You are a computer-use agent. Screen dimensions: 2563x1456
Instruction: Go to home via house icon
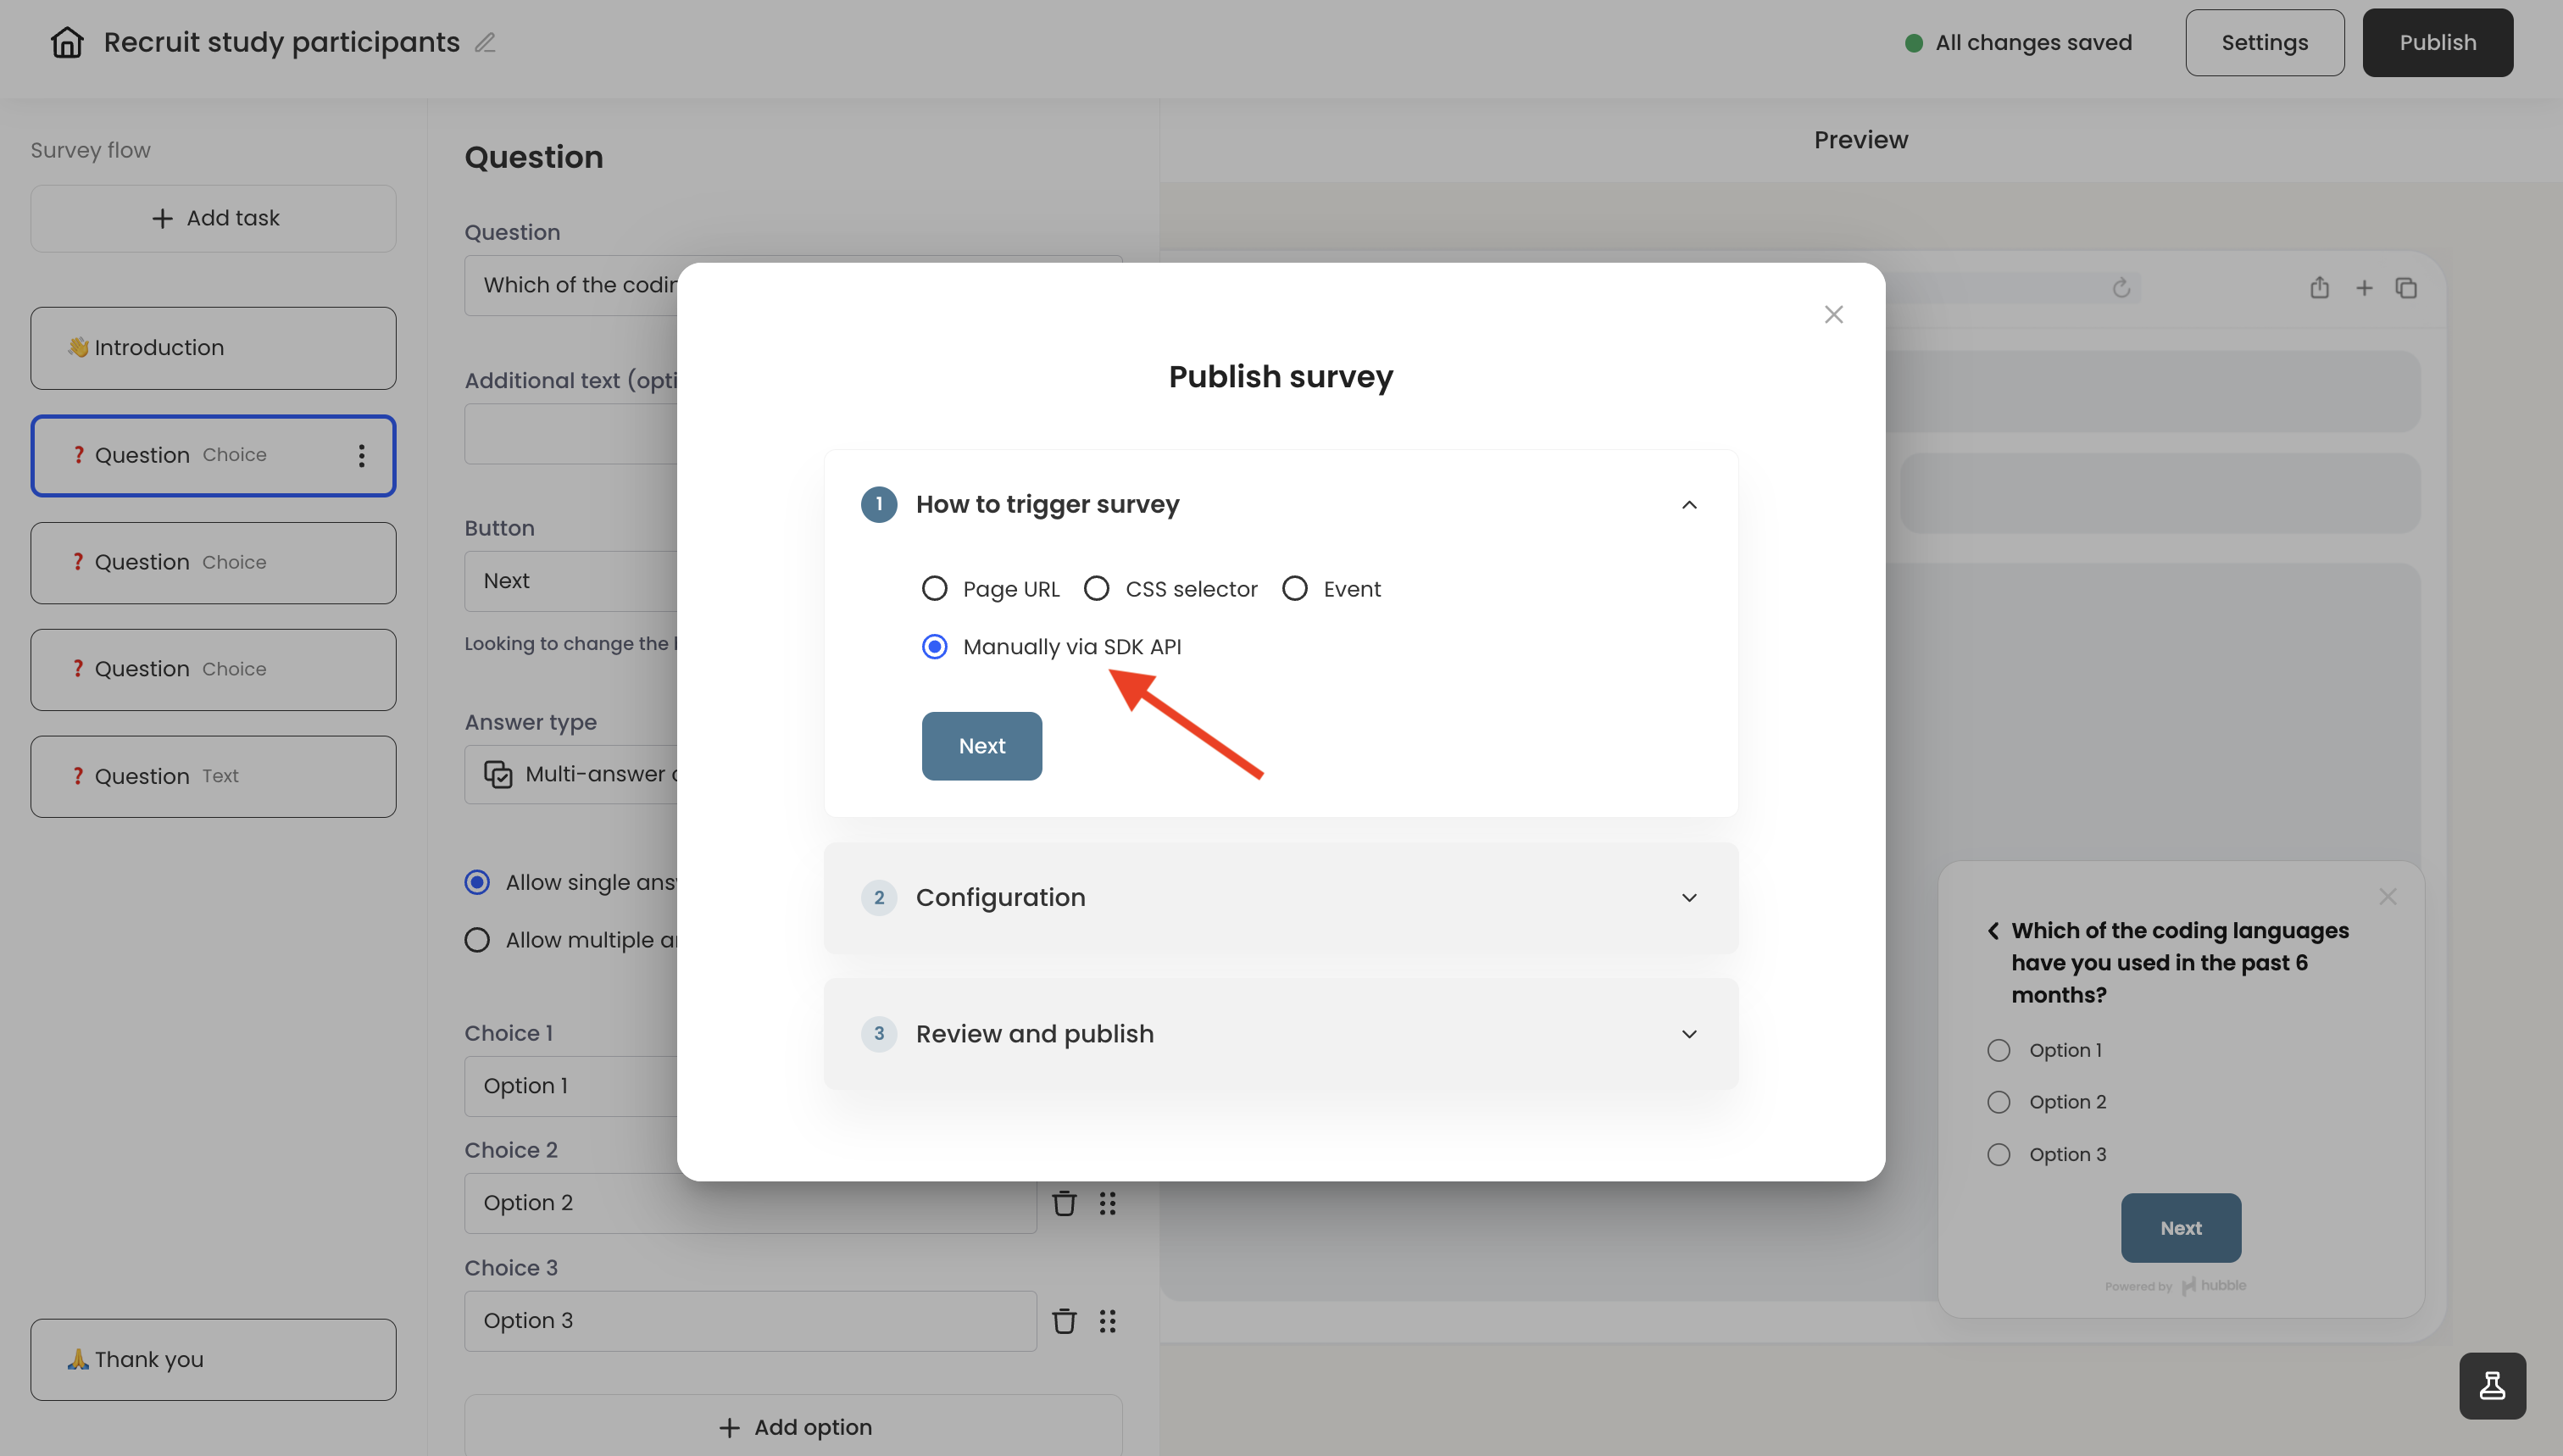pos(67,42)
